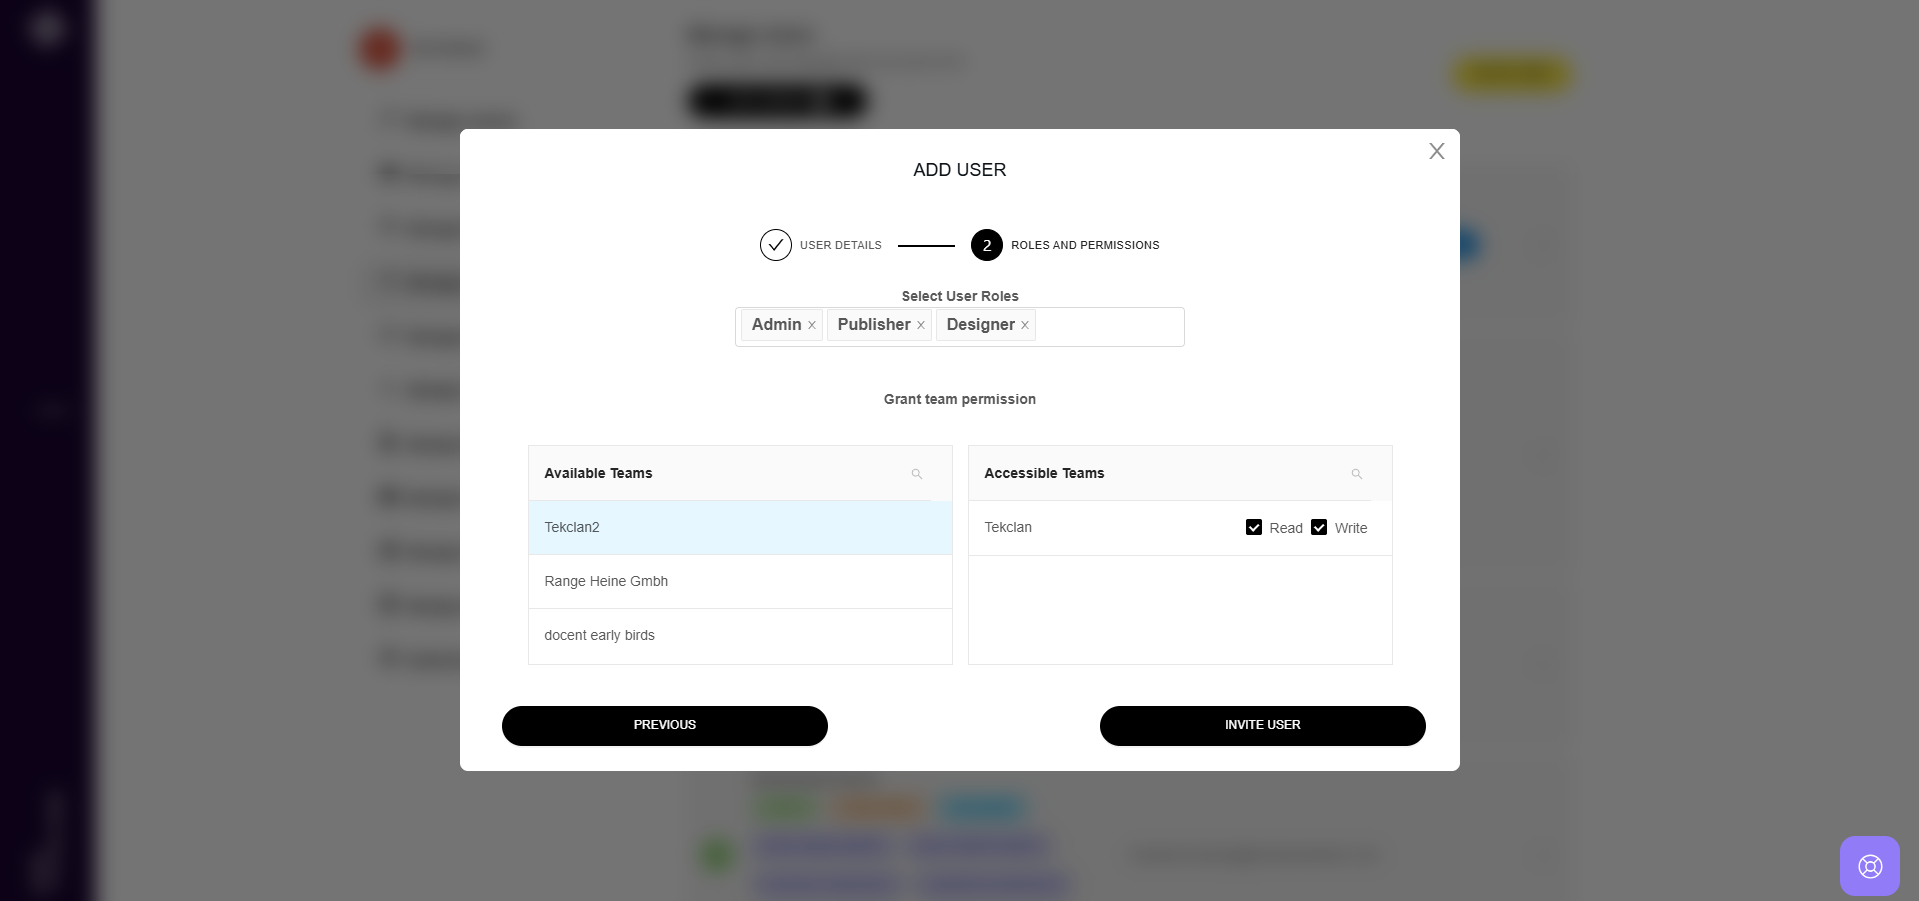Click the Invite User button

pyautogui.click(x=1262, y=725)
